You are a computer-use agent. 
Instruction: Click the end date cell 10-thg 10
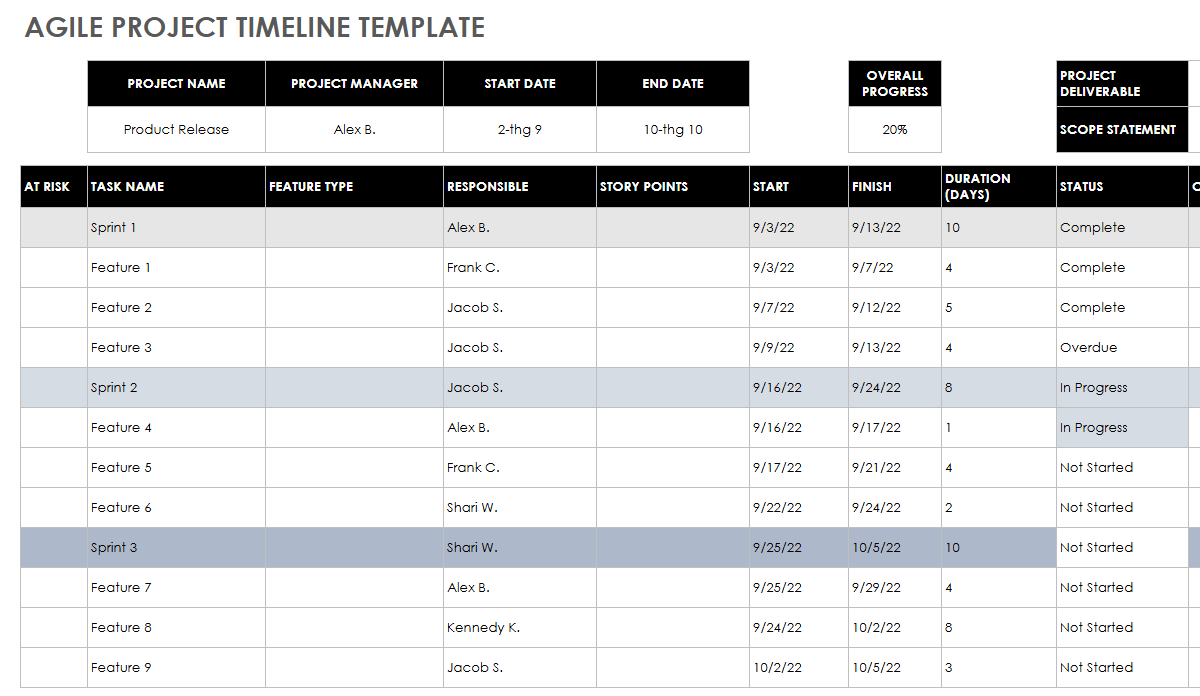click(x=673, y=130)
